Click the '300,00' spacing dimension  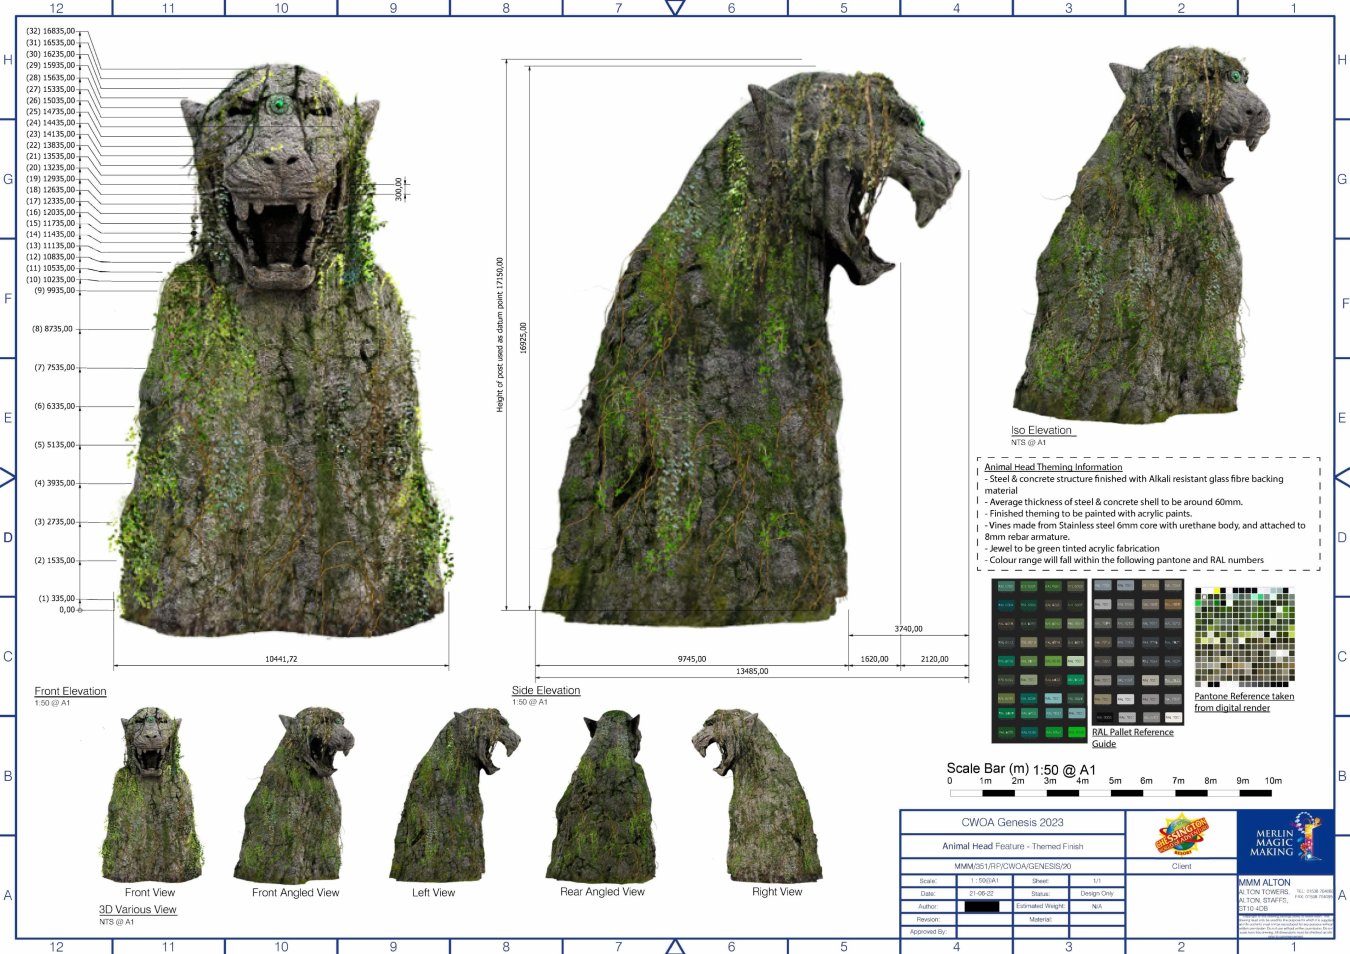coord(398,188)
